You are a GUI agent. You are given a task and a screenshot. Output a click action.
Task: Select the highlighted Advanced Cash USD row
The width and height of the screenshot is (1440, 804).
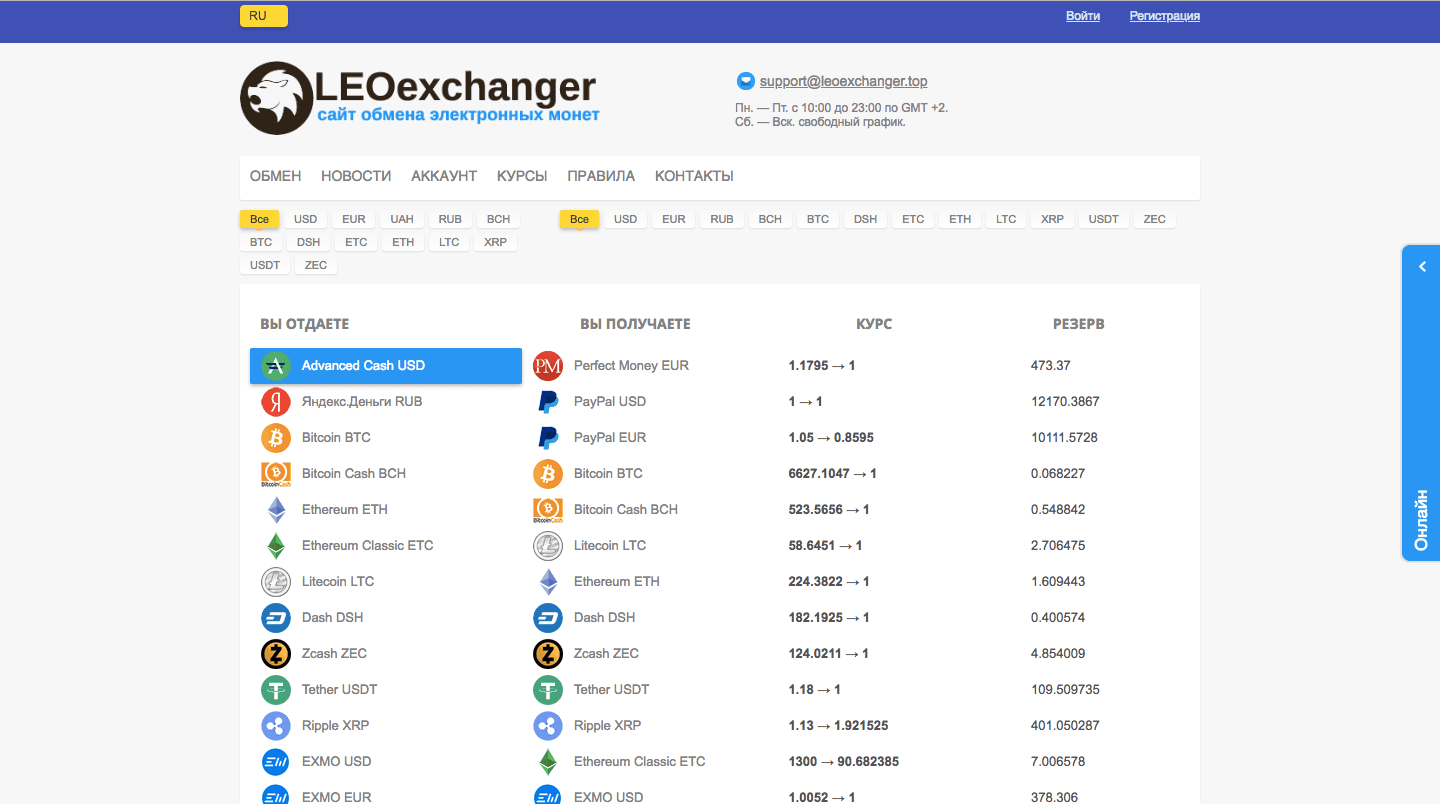click(385, 366)
